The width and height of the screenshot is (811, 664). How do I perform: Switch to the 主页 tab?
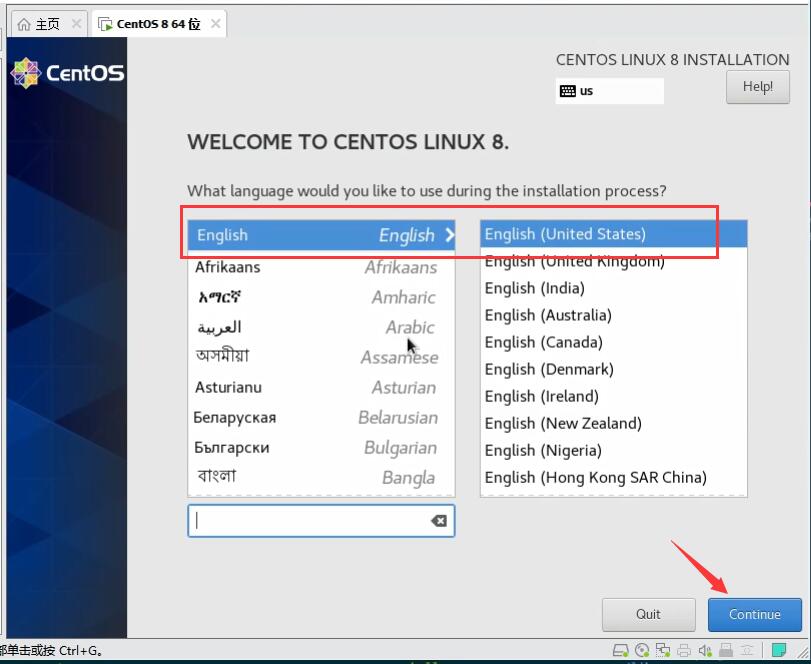49,24
